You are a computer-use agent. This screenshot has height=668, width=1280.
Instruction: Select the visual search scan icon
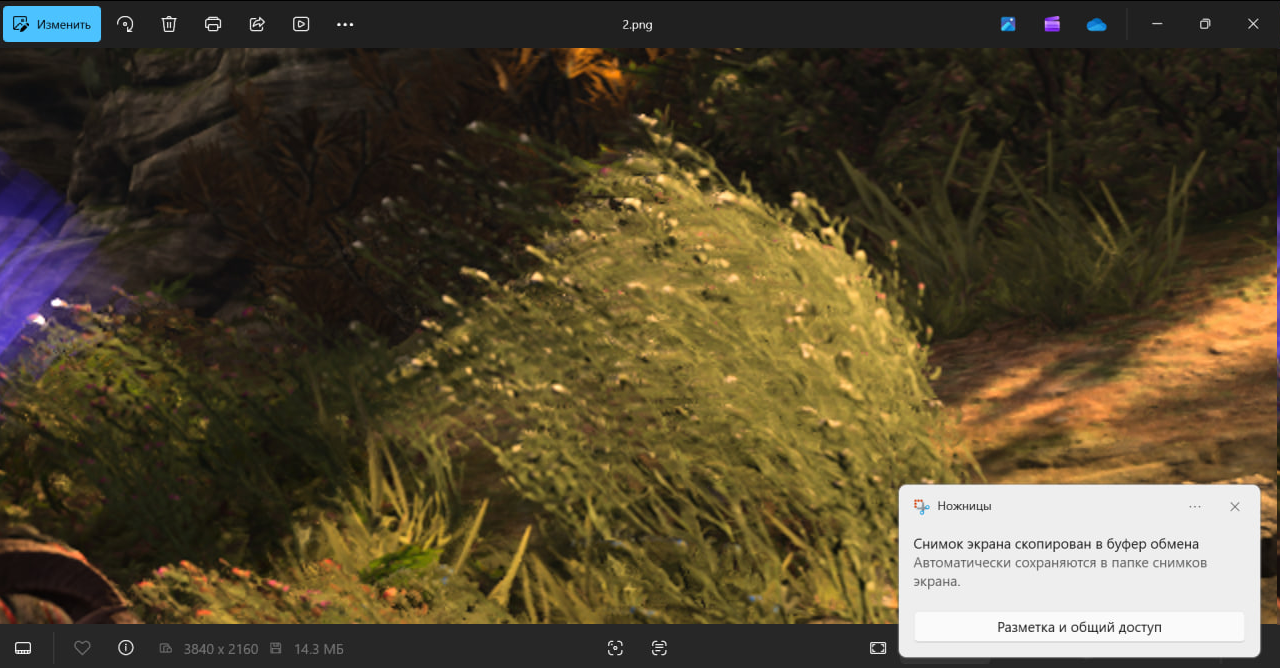click(615, 648)
